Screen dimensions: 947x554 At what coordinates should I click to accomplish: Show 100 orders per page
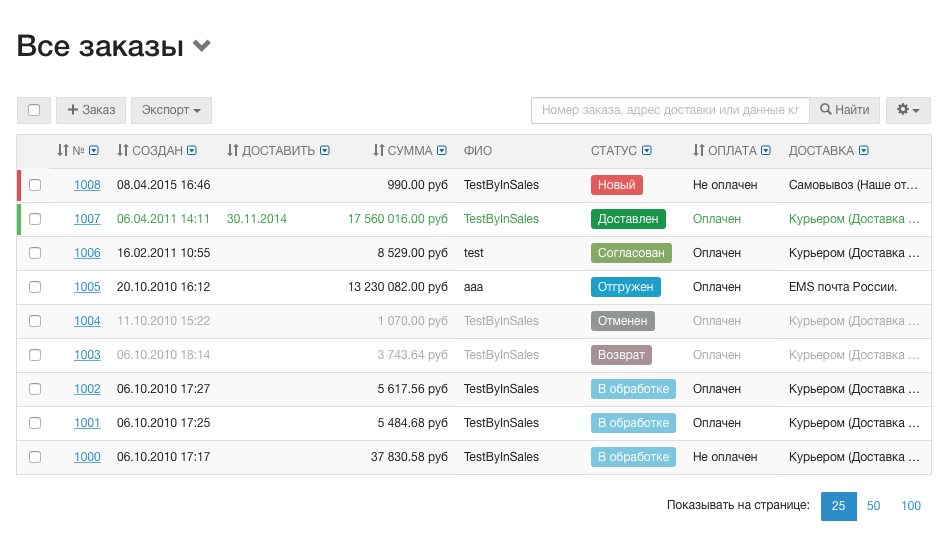[911, 506]
